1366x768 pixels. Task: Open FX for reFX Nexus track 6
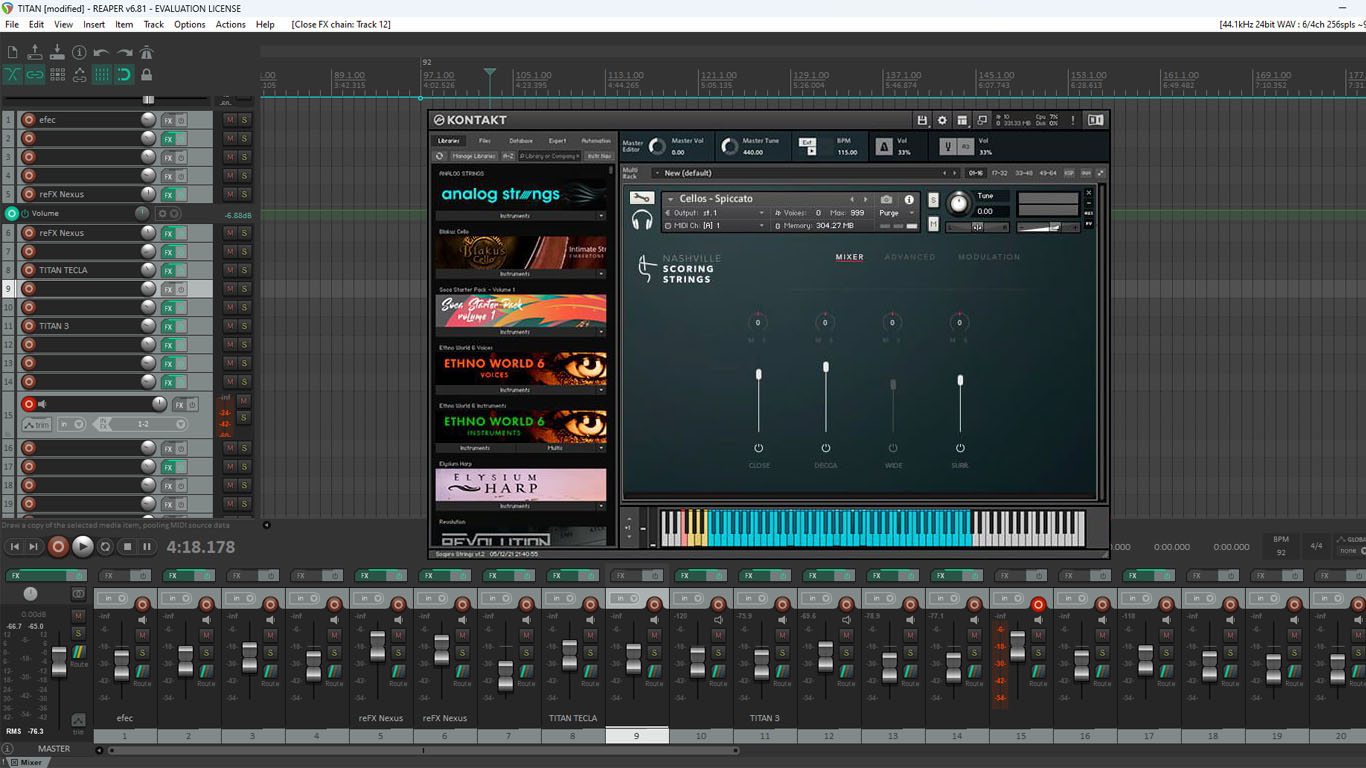[x=168, y=233]
